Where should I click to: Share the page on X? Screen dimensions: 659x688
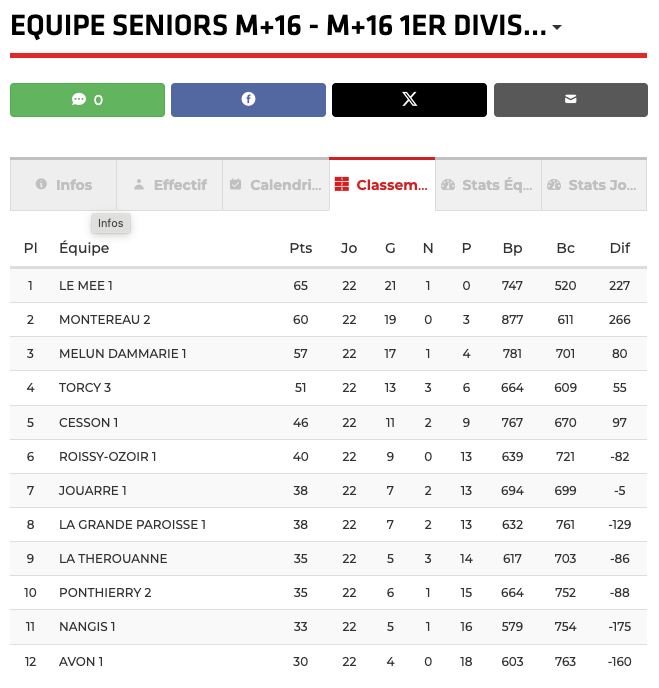click(409, 100)
